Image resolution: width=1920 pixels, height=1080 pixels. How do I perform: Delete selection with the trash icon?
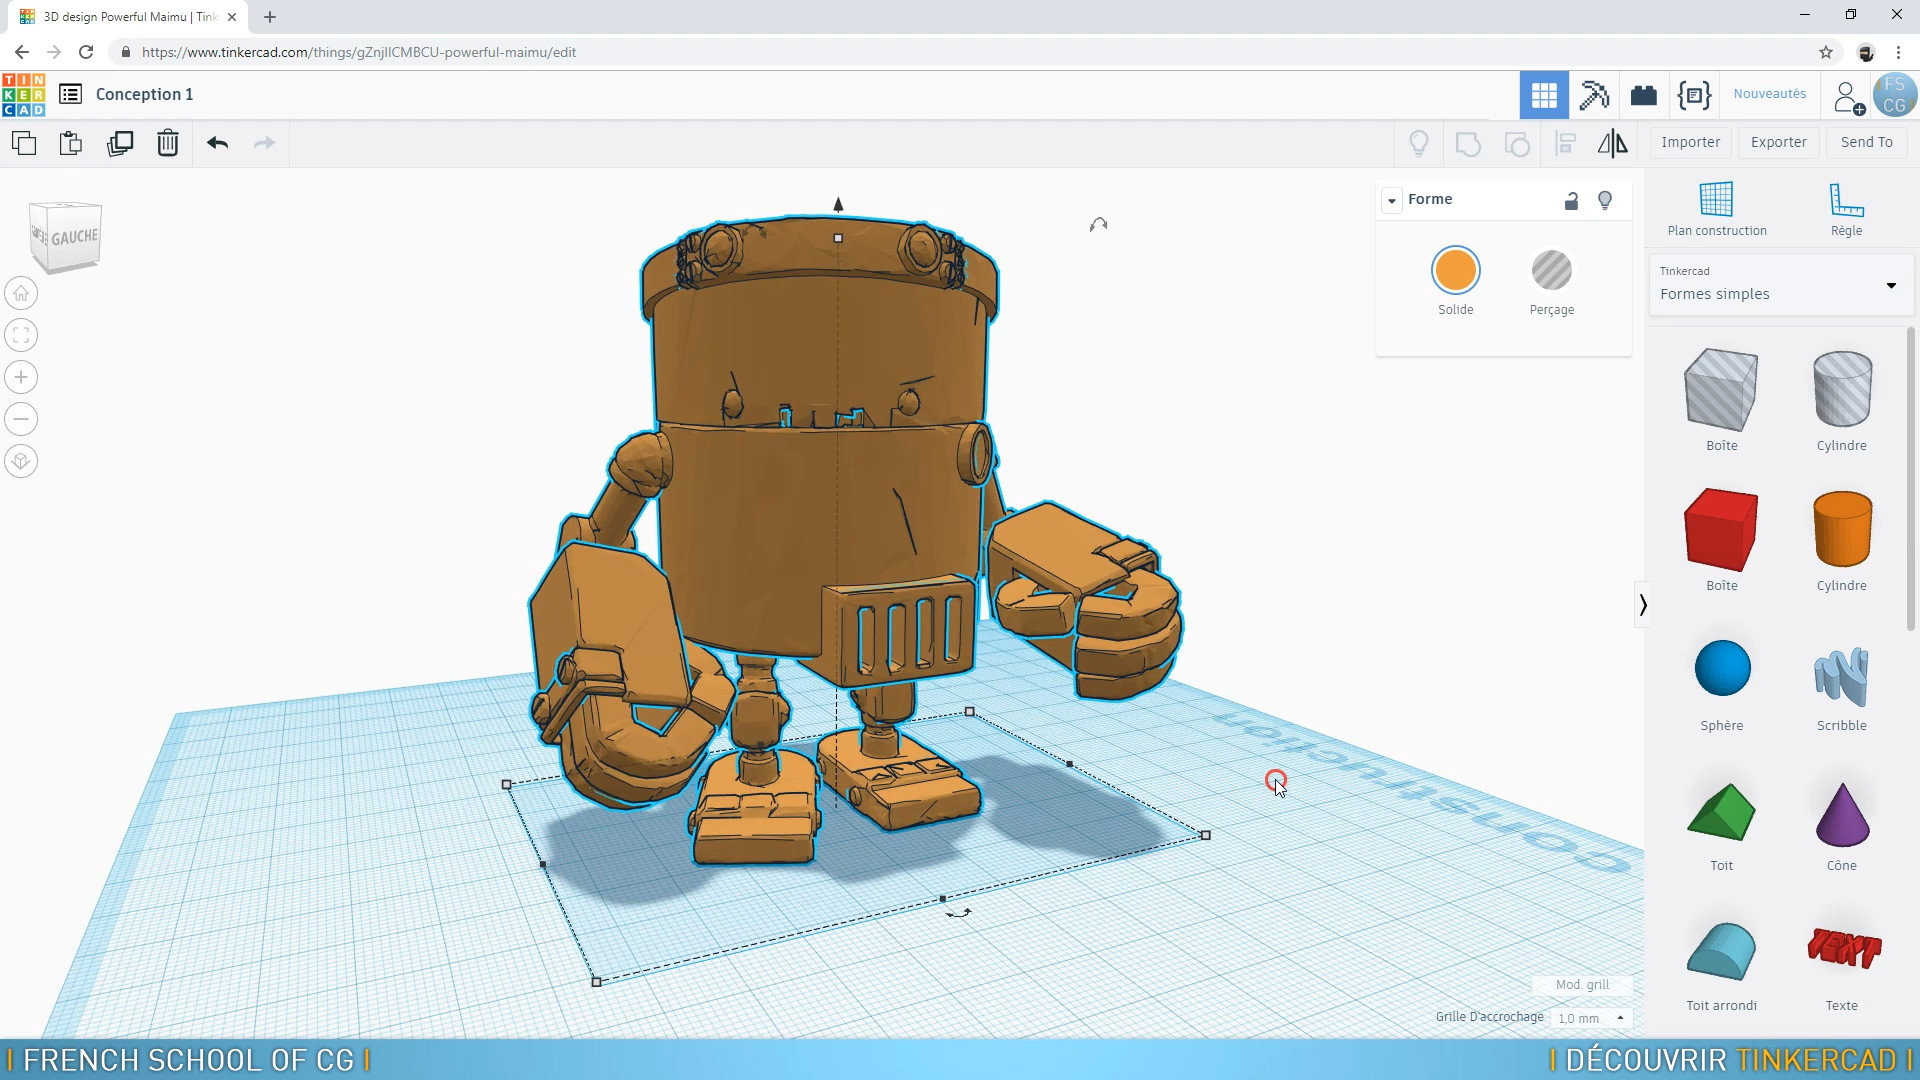(168, 143)
